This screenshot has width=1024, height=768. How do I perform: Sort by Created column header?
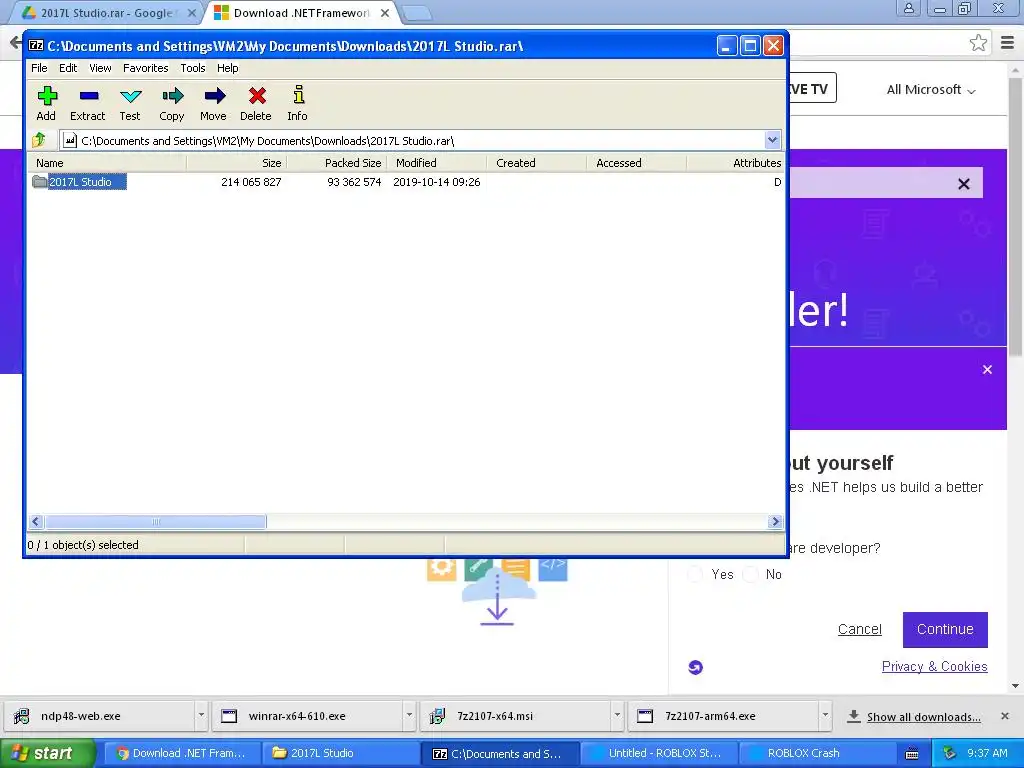point(537,163)
